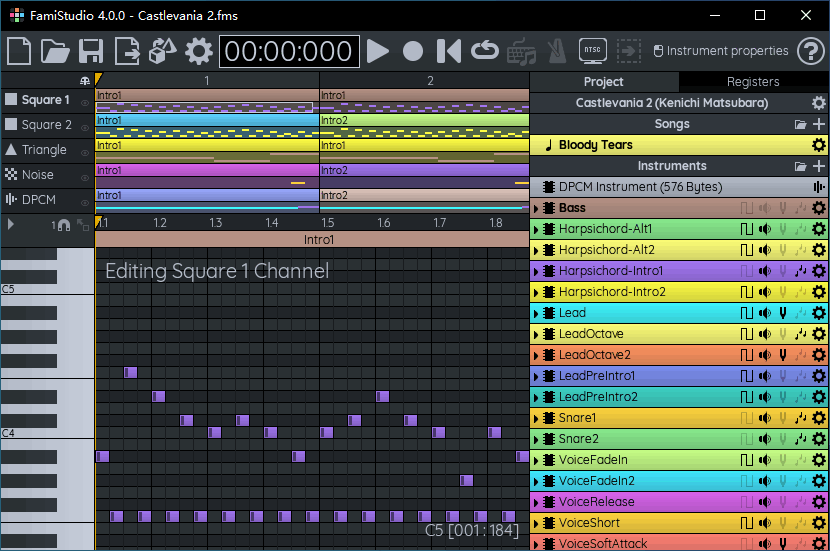Edit the Lead instrument volume envelope
Image resolution: width=830 pixels, height=551 pixels.
click(764, 313)
